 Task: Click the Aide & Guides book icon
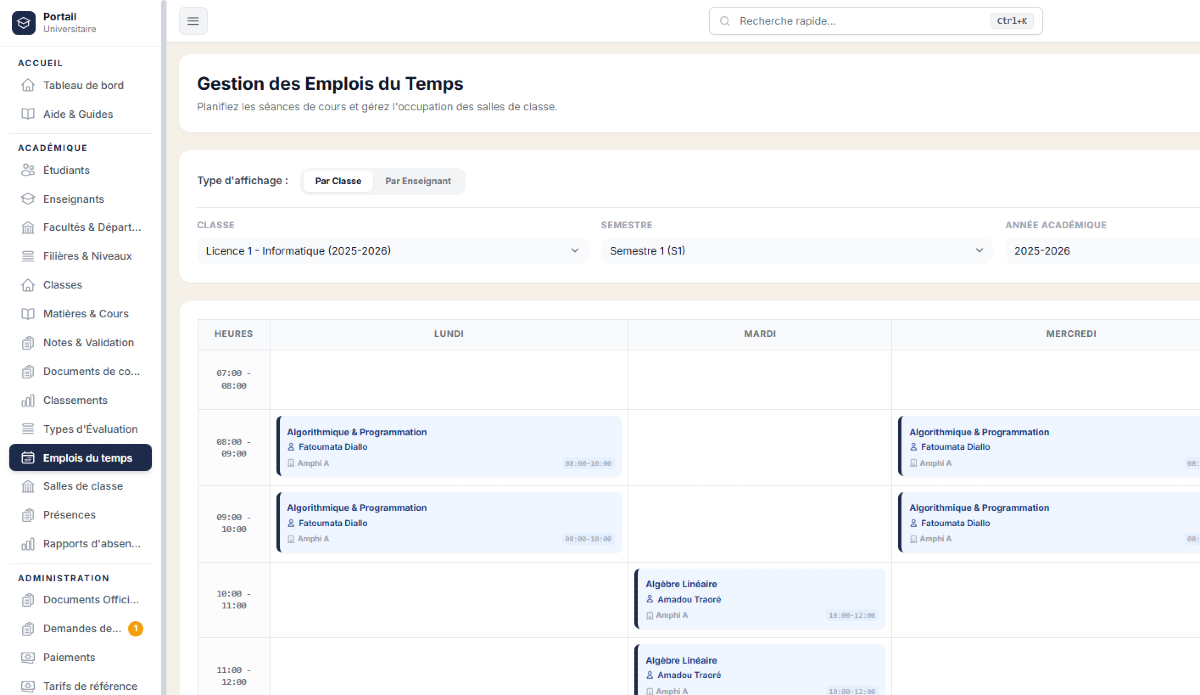pos(28,114)
